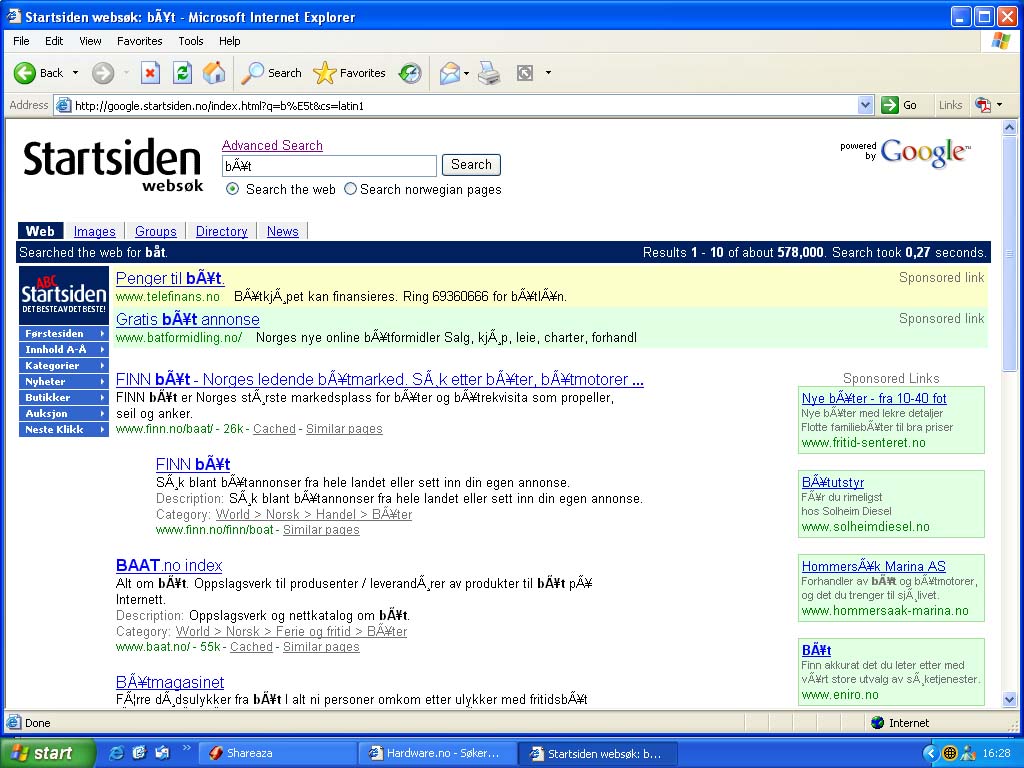This screenshot has height=768, width=1024.
Task: Open the Mail options dropdown arrow
Action: pos(466,73)
